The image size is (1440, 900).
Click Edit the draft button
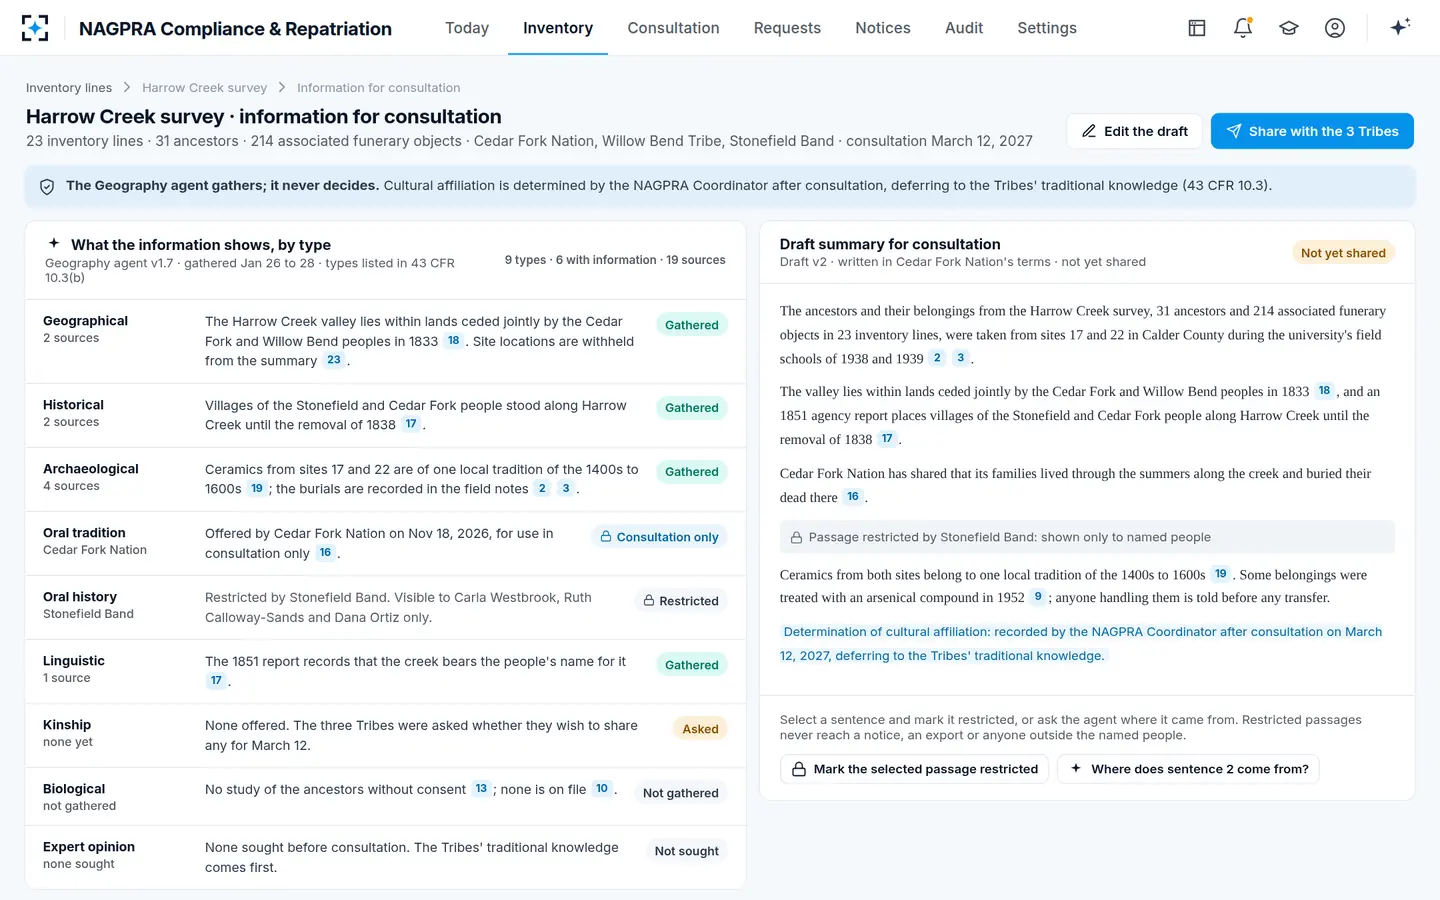coord(1134,131)
